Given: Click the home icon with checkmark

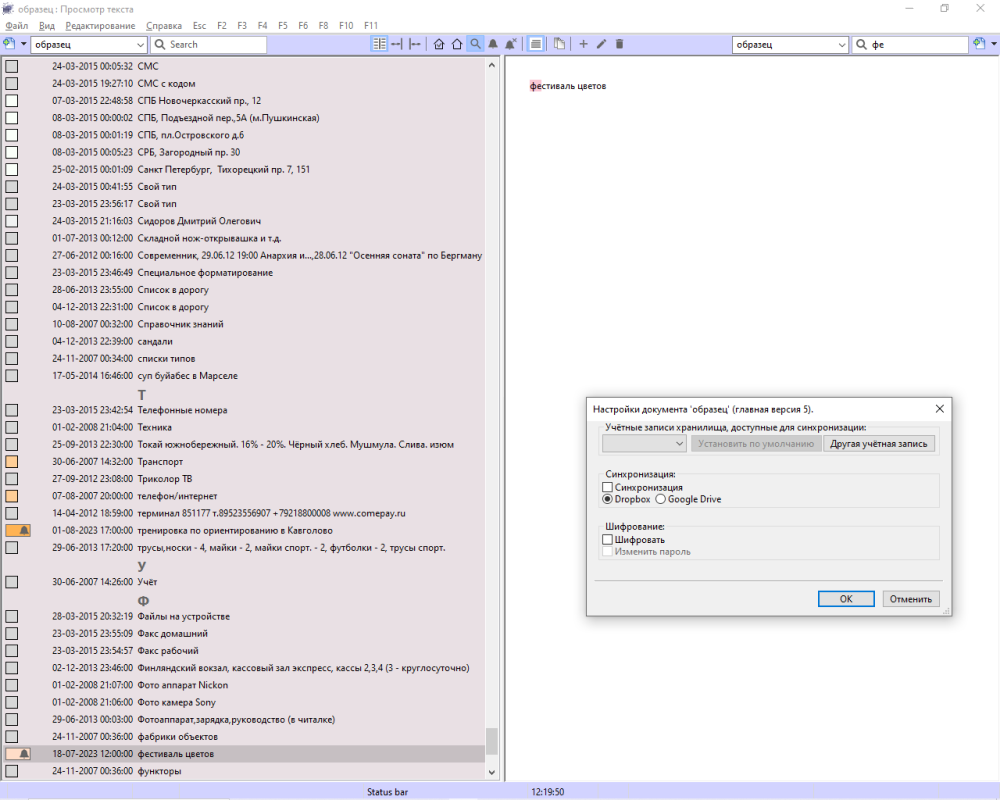Looking at the screenshot, I should (439, 44).
